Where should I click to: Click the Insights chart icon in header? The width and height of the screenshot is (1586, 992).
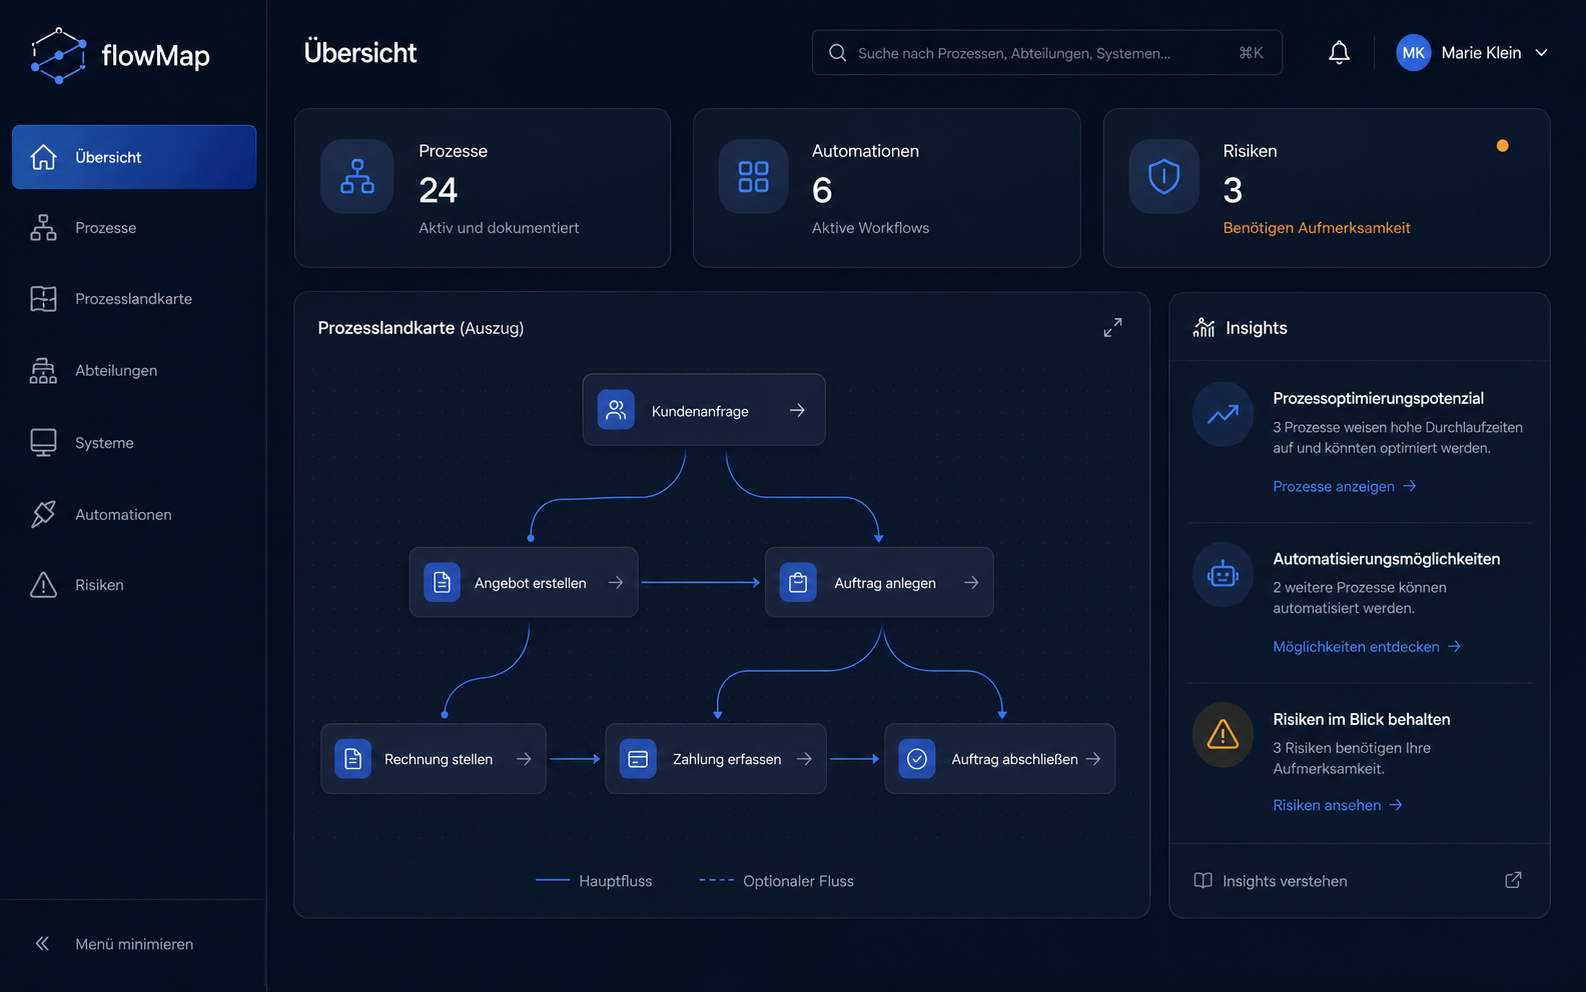(x=1204, y=327)
